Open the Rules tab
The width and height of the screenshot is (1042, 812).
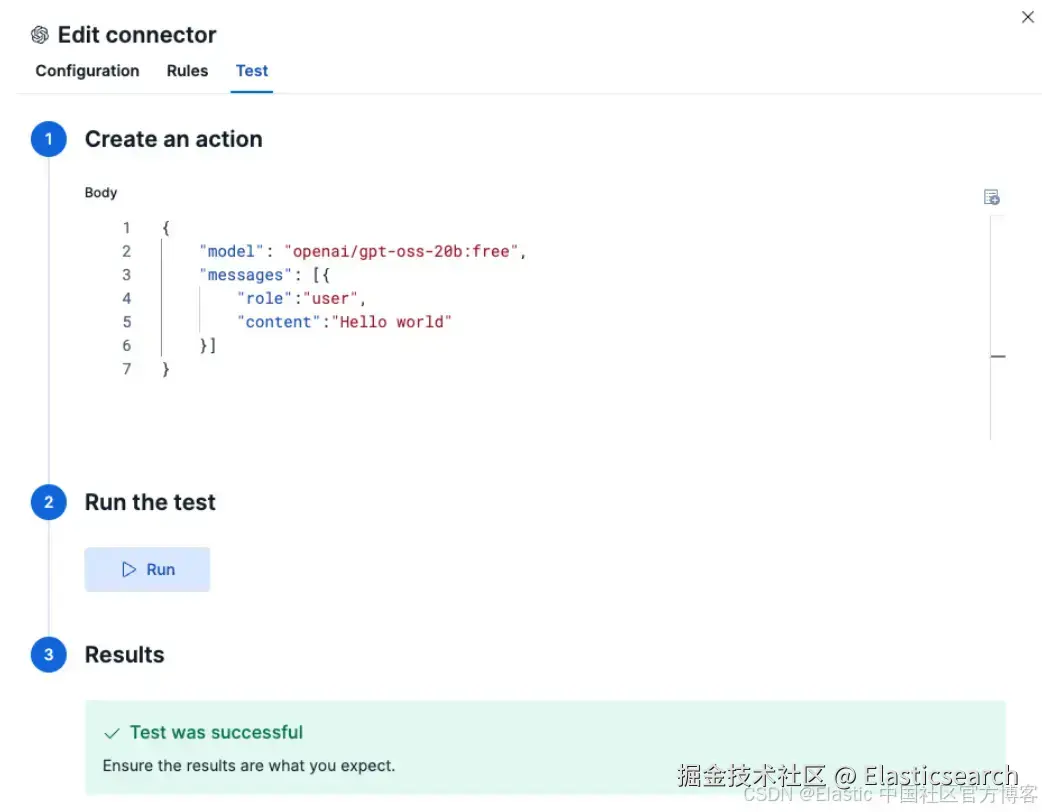tap(187, 71)
